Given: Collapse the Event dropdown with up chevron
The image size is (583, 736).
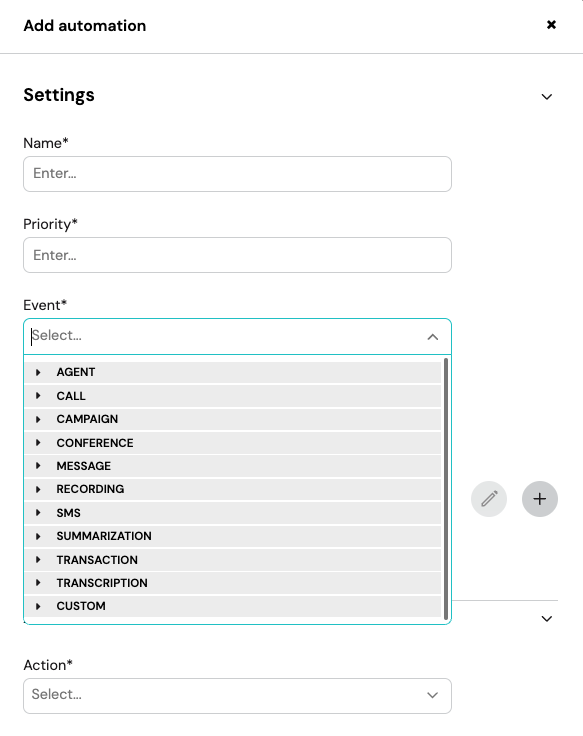Looking at the screenshot, I should click(x=432, y=337).
